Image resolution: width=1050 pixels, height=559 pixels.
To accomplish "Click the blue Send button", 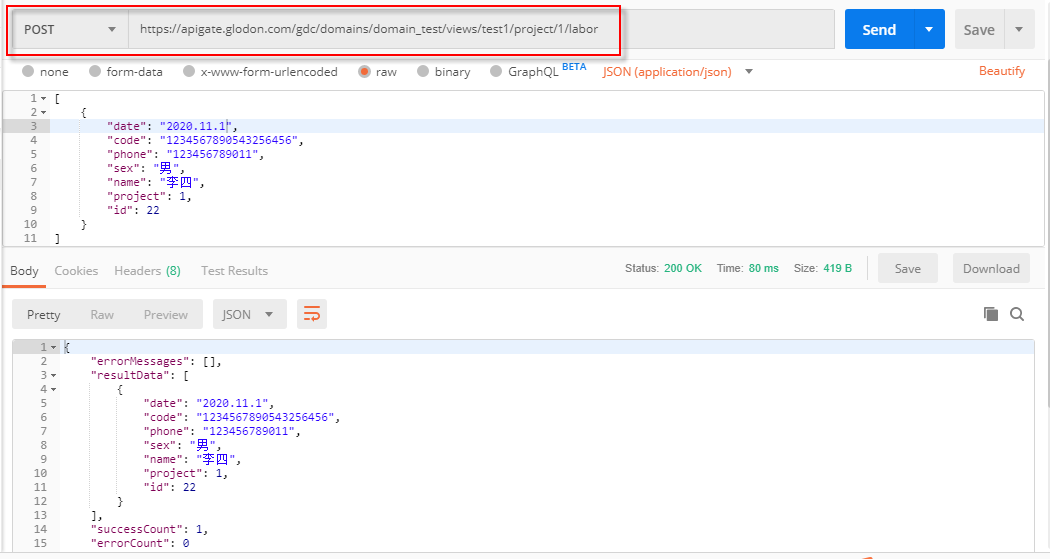I will [879, 29].
